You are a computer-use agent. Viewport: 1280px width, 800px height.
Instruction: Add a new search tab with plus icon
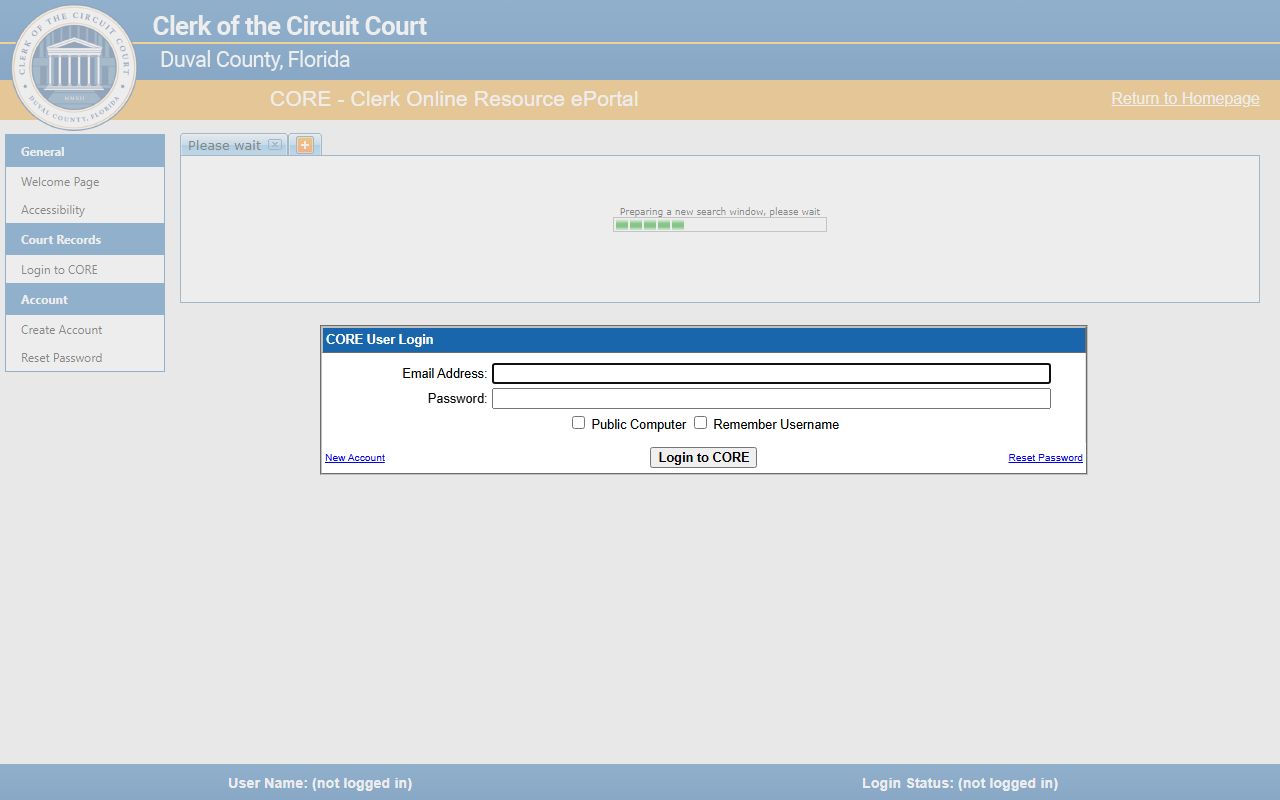pos(305,145)
